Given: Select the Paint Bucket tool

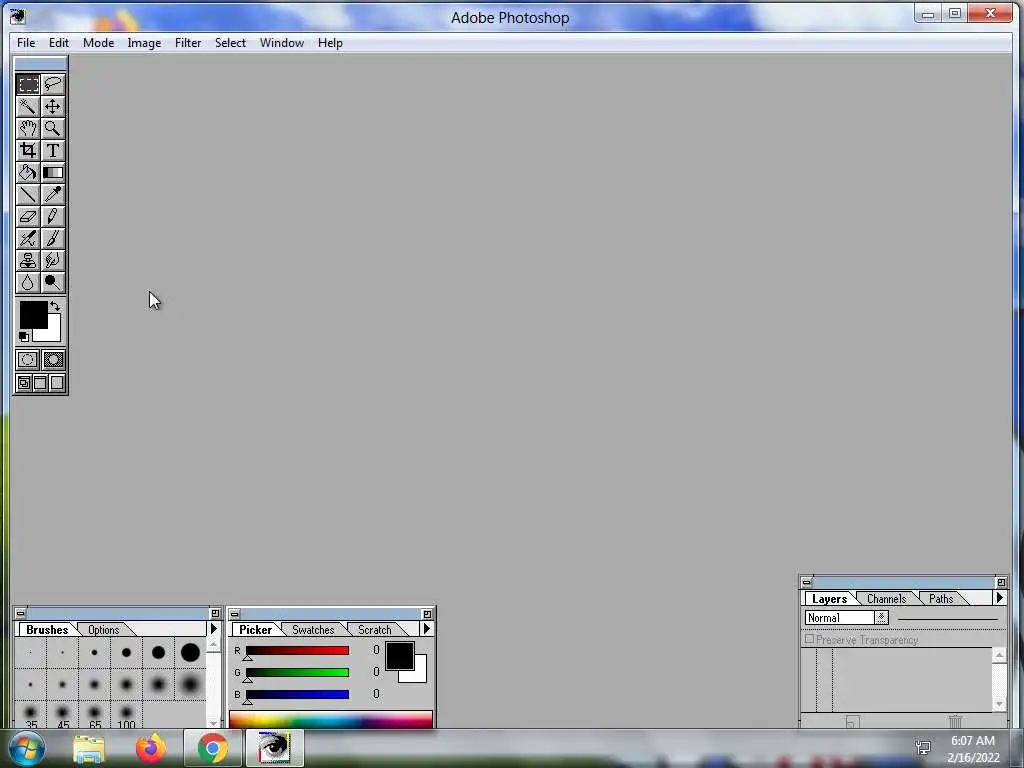Looking at the screenshot, I should click(28, 172).
